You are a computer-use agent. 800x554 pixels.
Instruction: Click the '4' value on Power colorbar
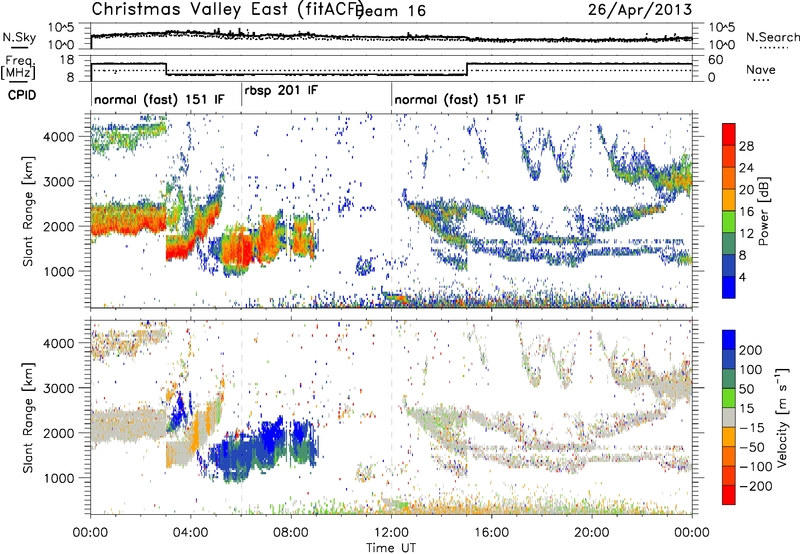click(743, 277)
